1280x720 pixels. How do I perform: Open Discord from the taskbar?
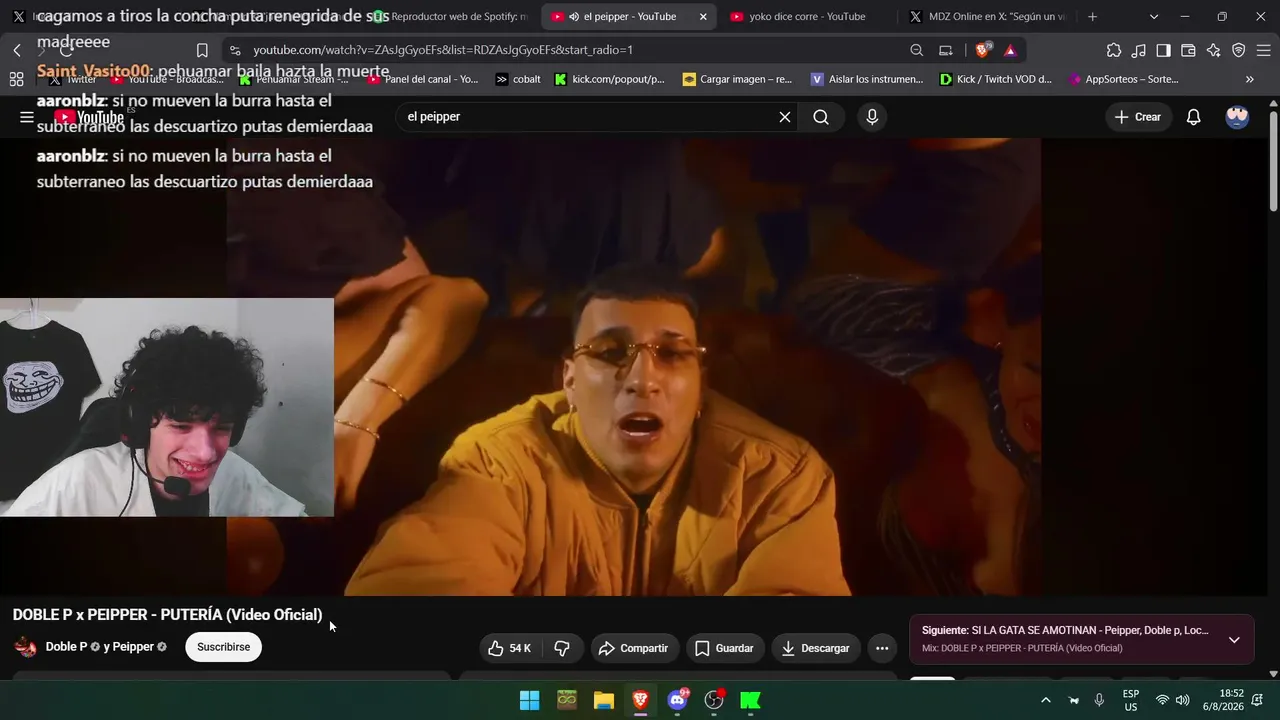(678, 700)
